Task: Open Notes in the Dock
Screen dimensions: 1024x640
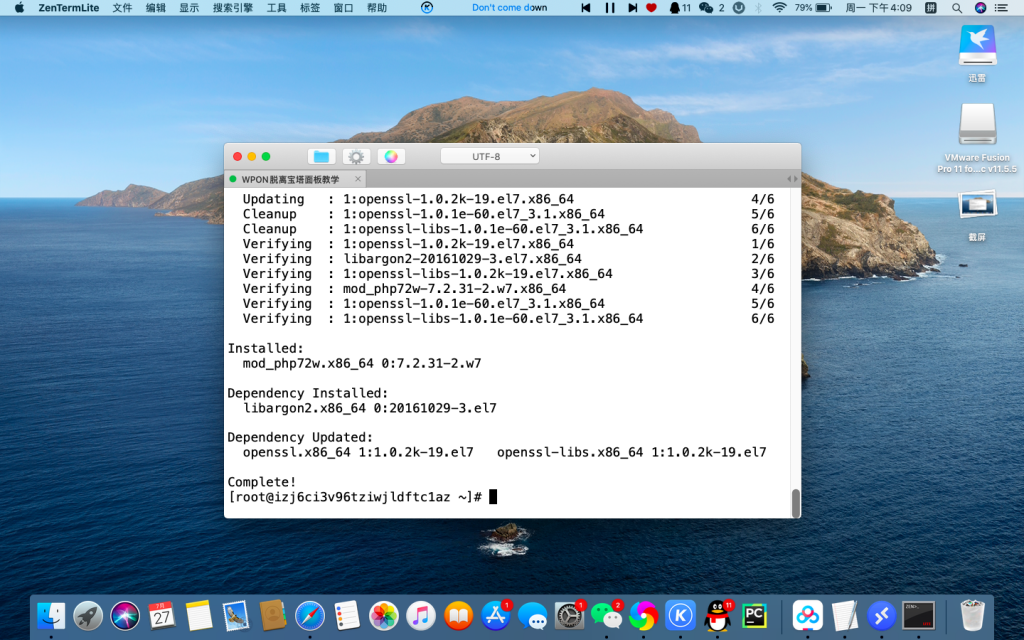Action: click(199, 616)
